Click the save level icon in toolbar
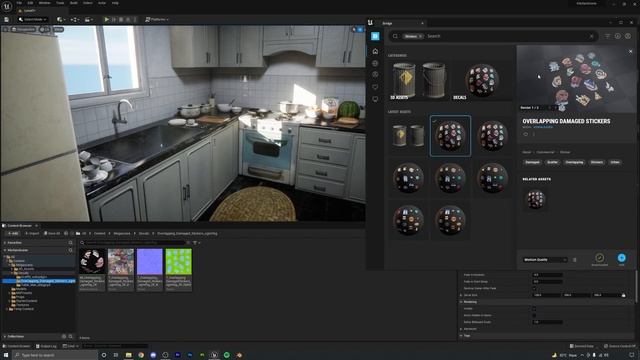 click(x=7, y=19)
